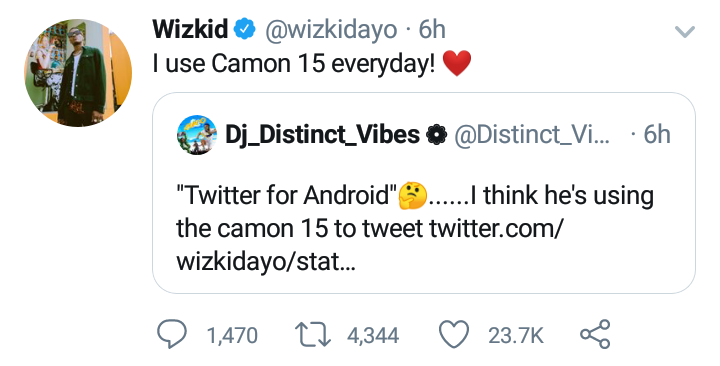This screenshot has height=366, width=720.
Task: Click Wizkid's blue verified badge
Action: click(245, 30)
